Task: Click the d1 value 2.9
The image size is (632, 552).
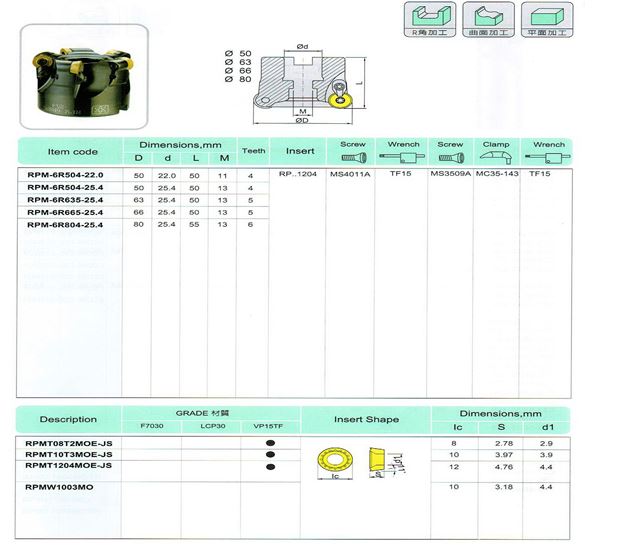Action: (546, 443)
